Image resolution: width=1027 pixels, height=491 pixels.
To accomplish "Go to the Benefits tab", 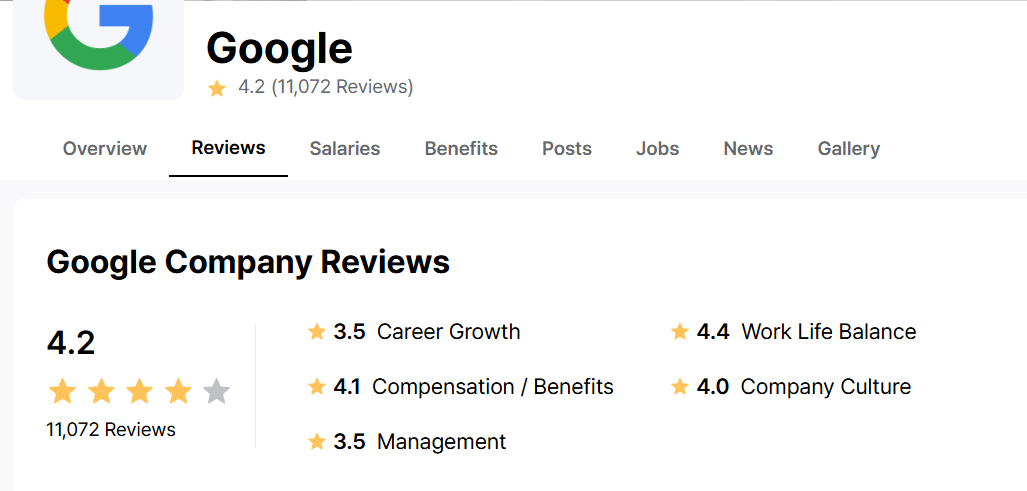I will click(x=461, y=149).
